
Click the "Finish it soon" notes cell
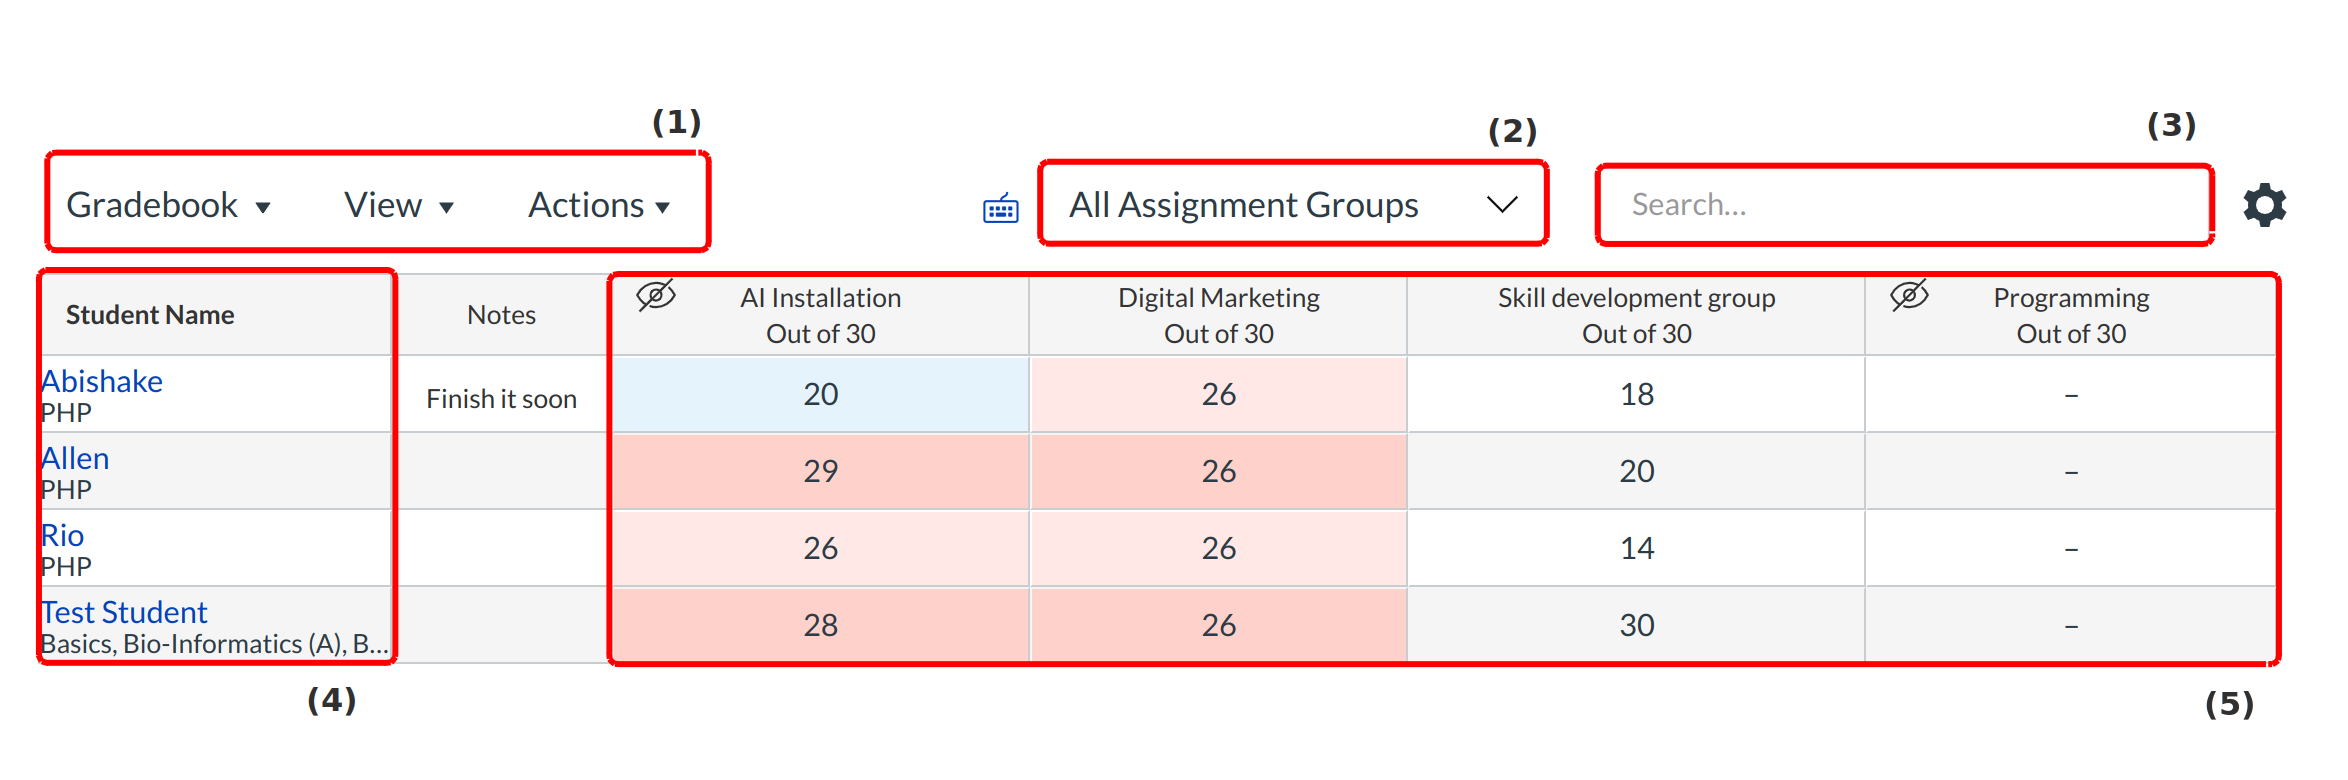[501, 399]
